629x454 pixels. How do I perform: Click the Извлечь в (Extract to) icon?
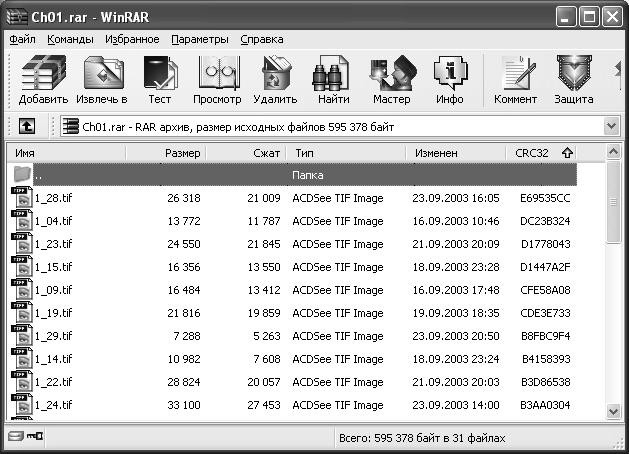[104, 78]
